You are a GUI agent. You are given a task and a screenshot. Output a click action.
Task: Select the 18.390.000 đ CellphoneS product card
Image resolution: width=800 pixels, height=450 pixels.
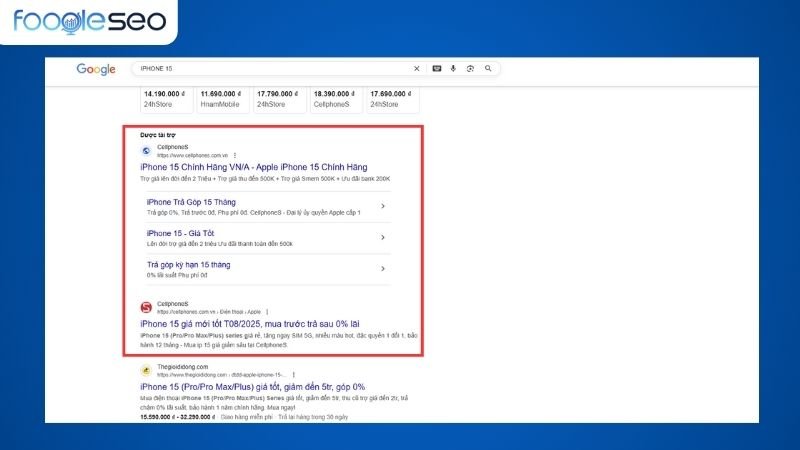click(x=336, y=99)
